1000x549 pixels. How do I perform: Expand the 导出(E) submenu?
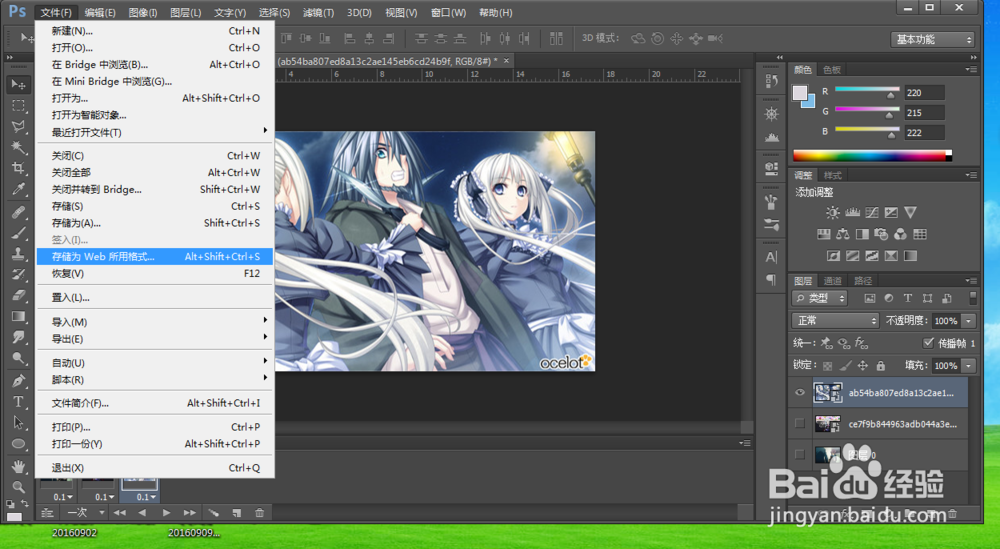point(155,339)
